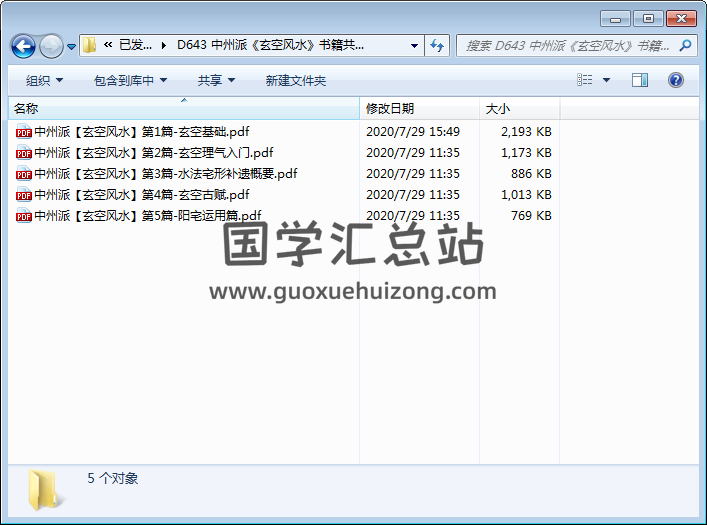Sort by the 修改日期 column header
Viewport: 707px width, 525px height.
coord(419,108)
